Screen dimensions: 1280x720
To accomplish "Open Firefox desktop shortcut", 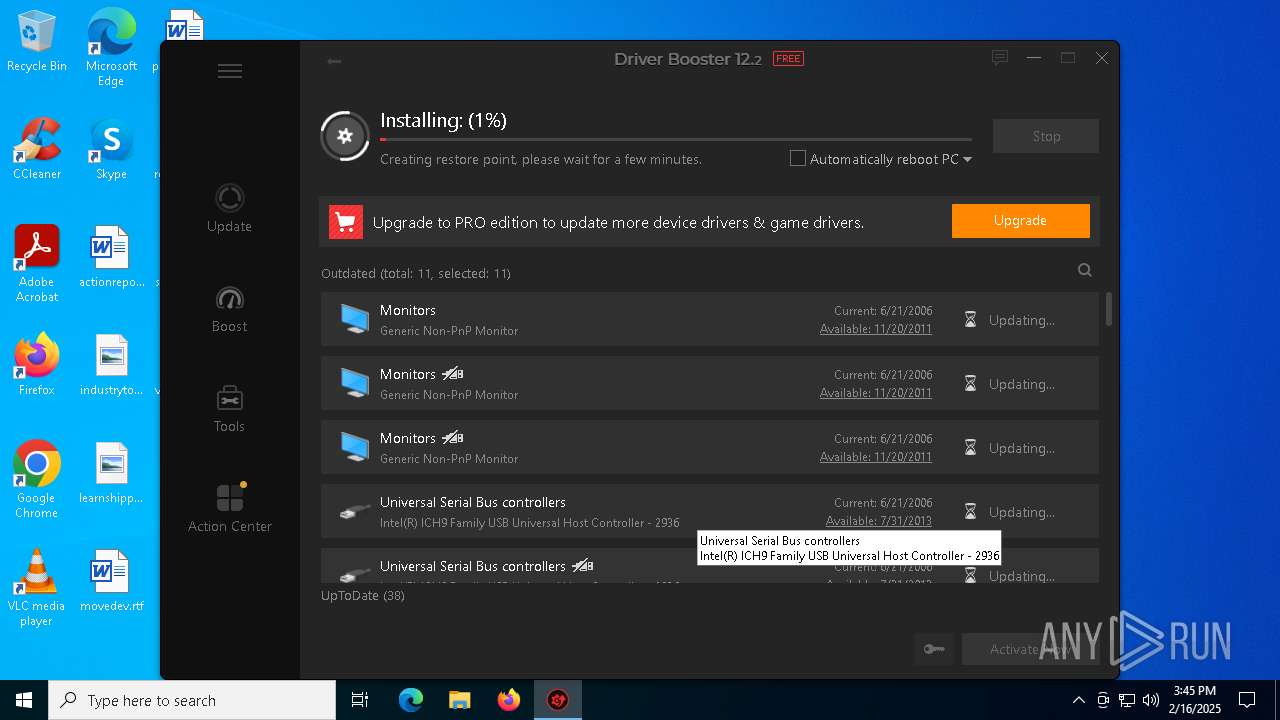I will pyautogui.click(x=37, y=365).
